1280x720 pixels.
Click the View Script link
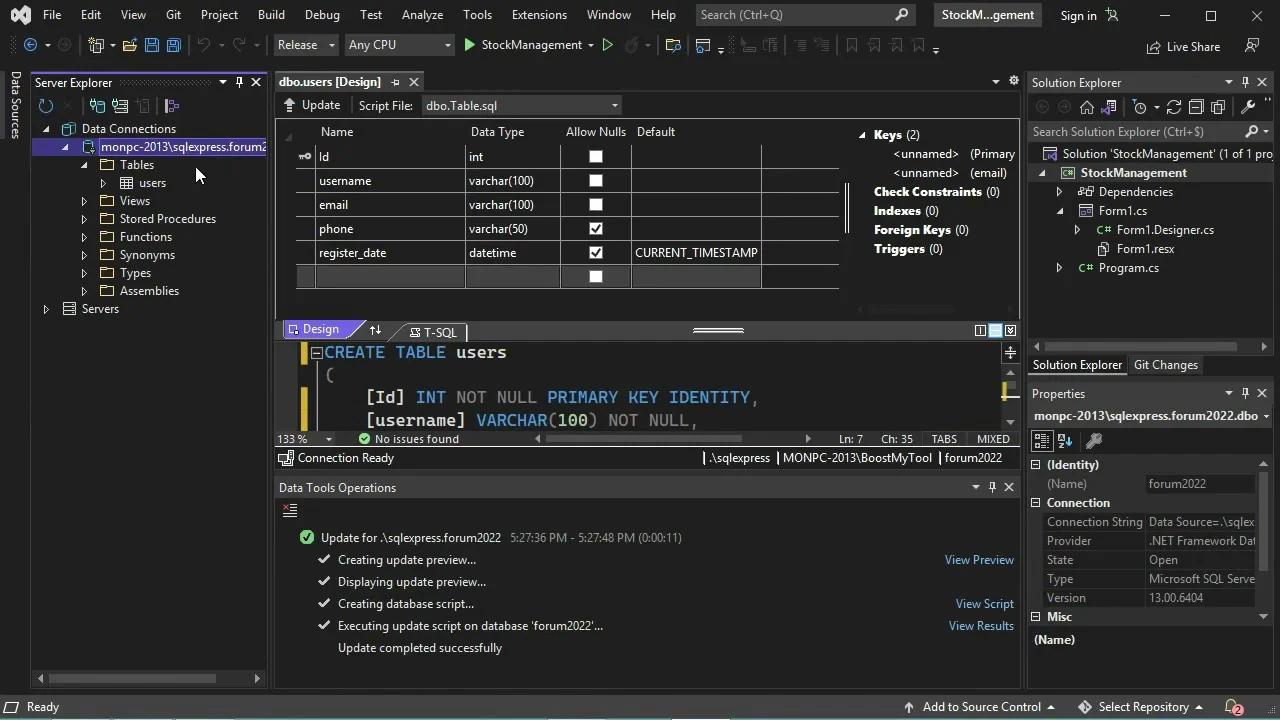coord(983,603)
